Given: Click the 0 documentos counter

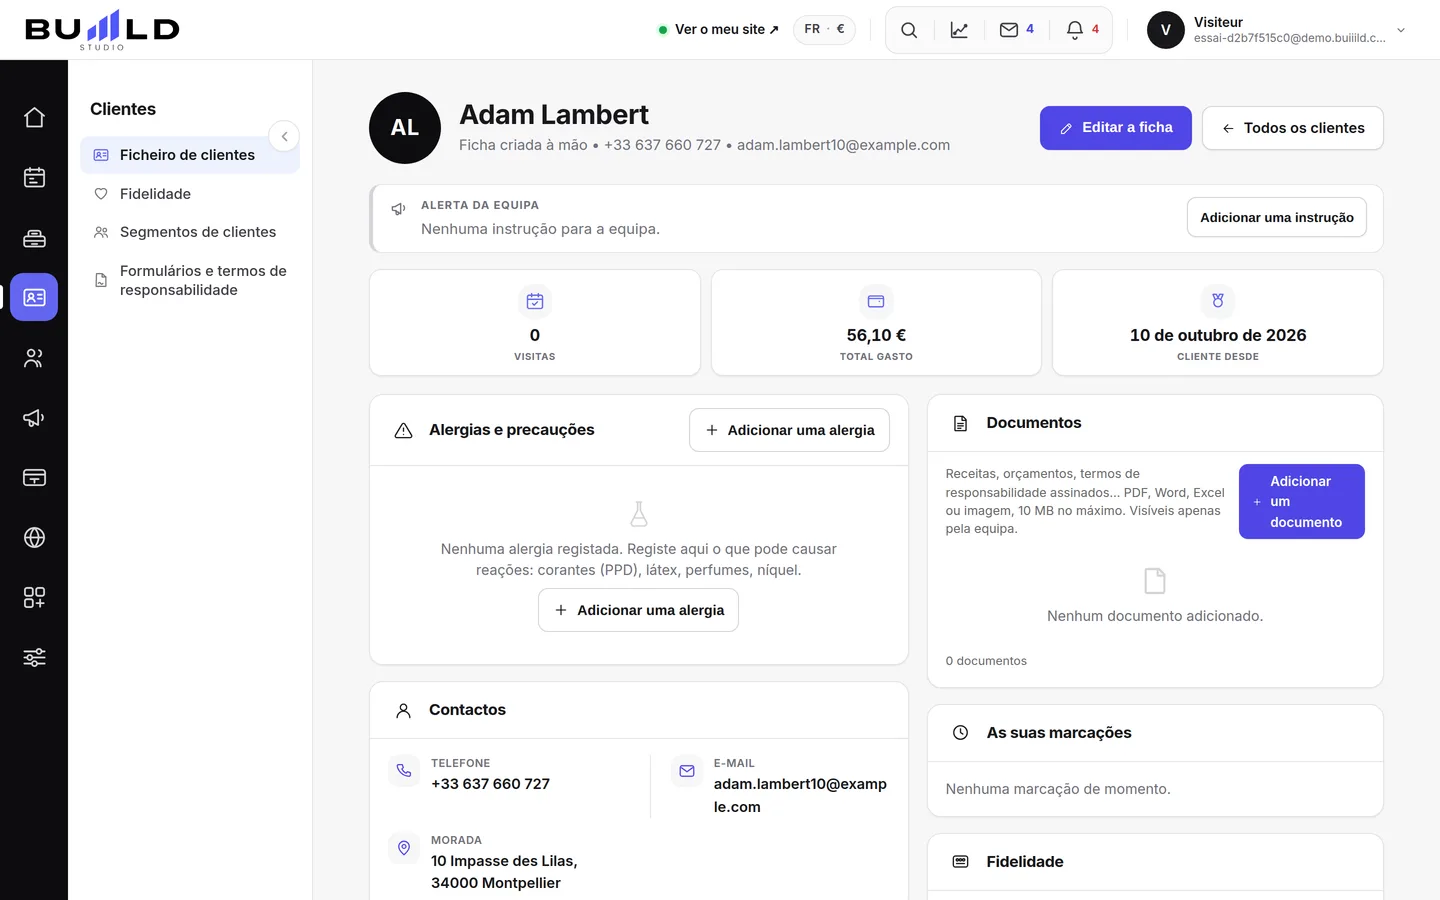Looking at the screenshot, I should tap(986, 661).
